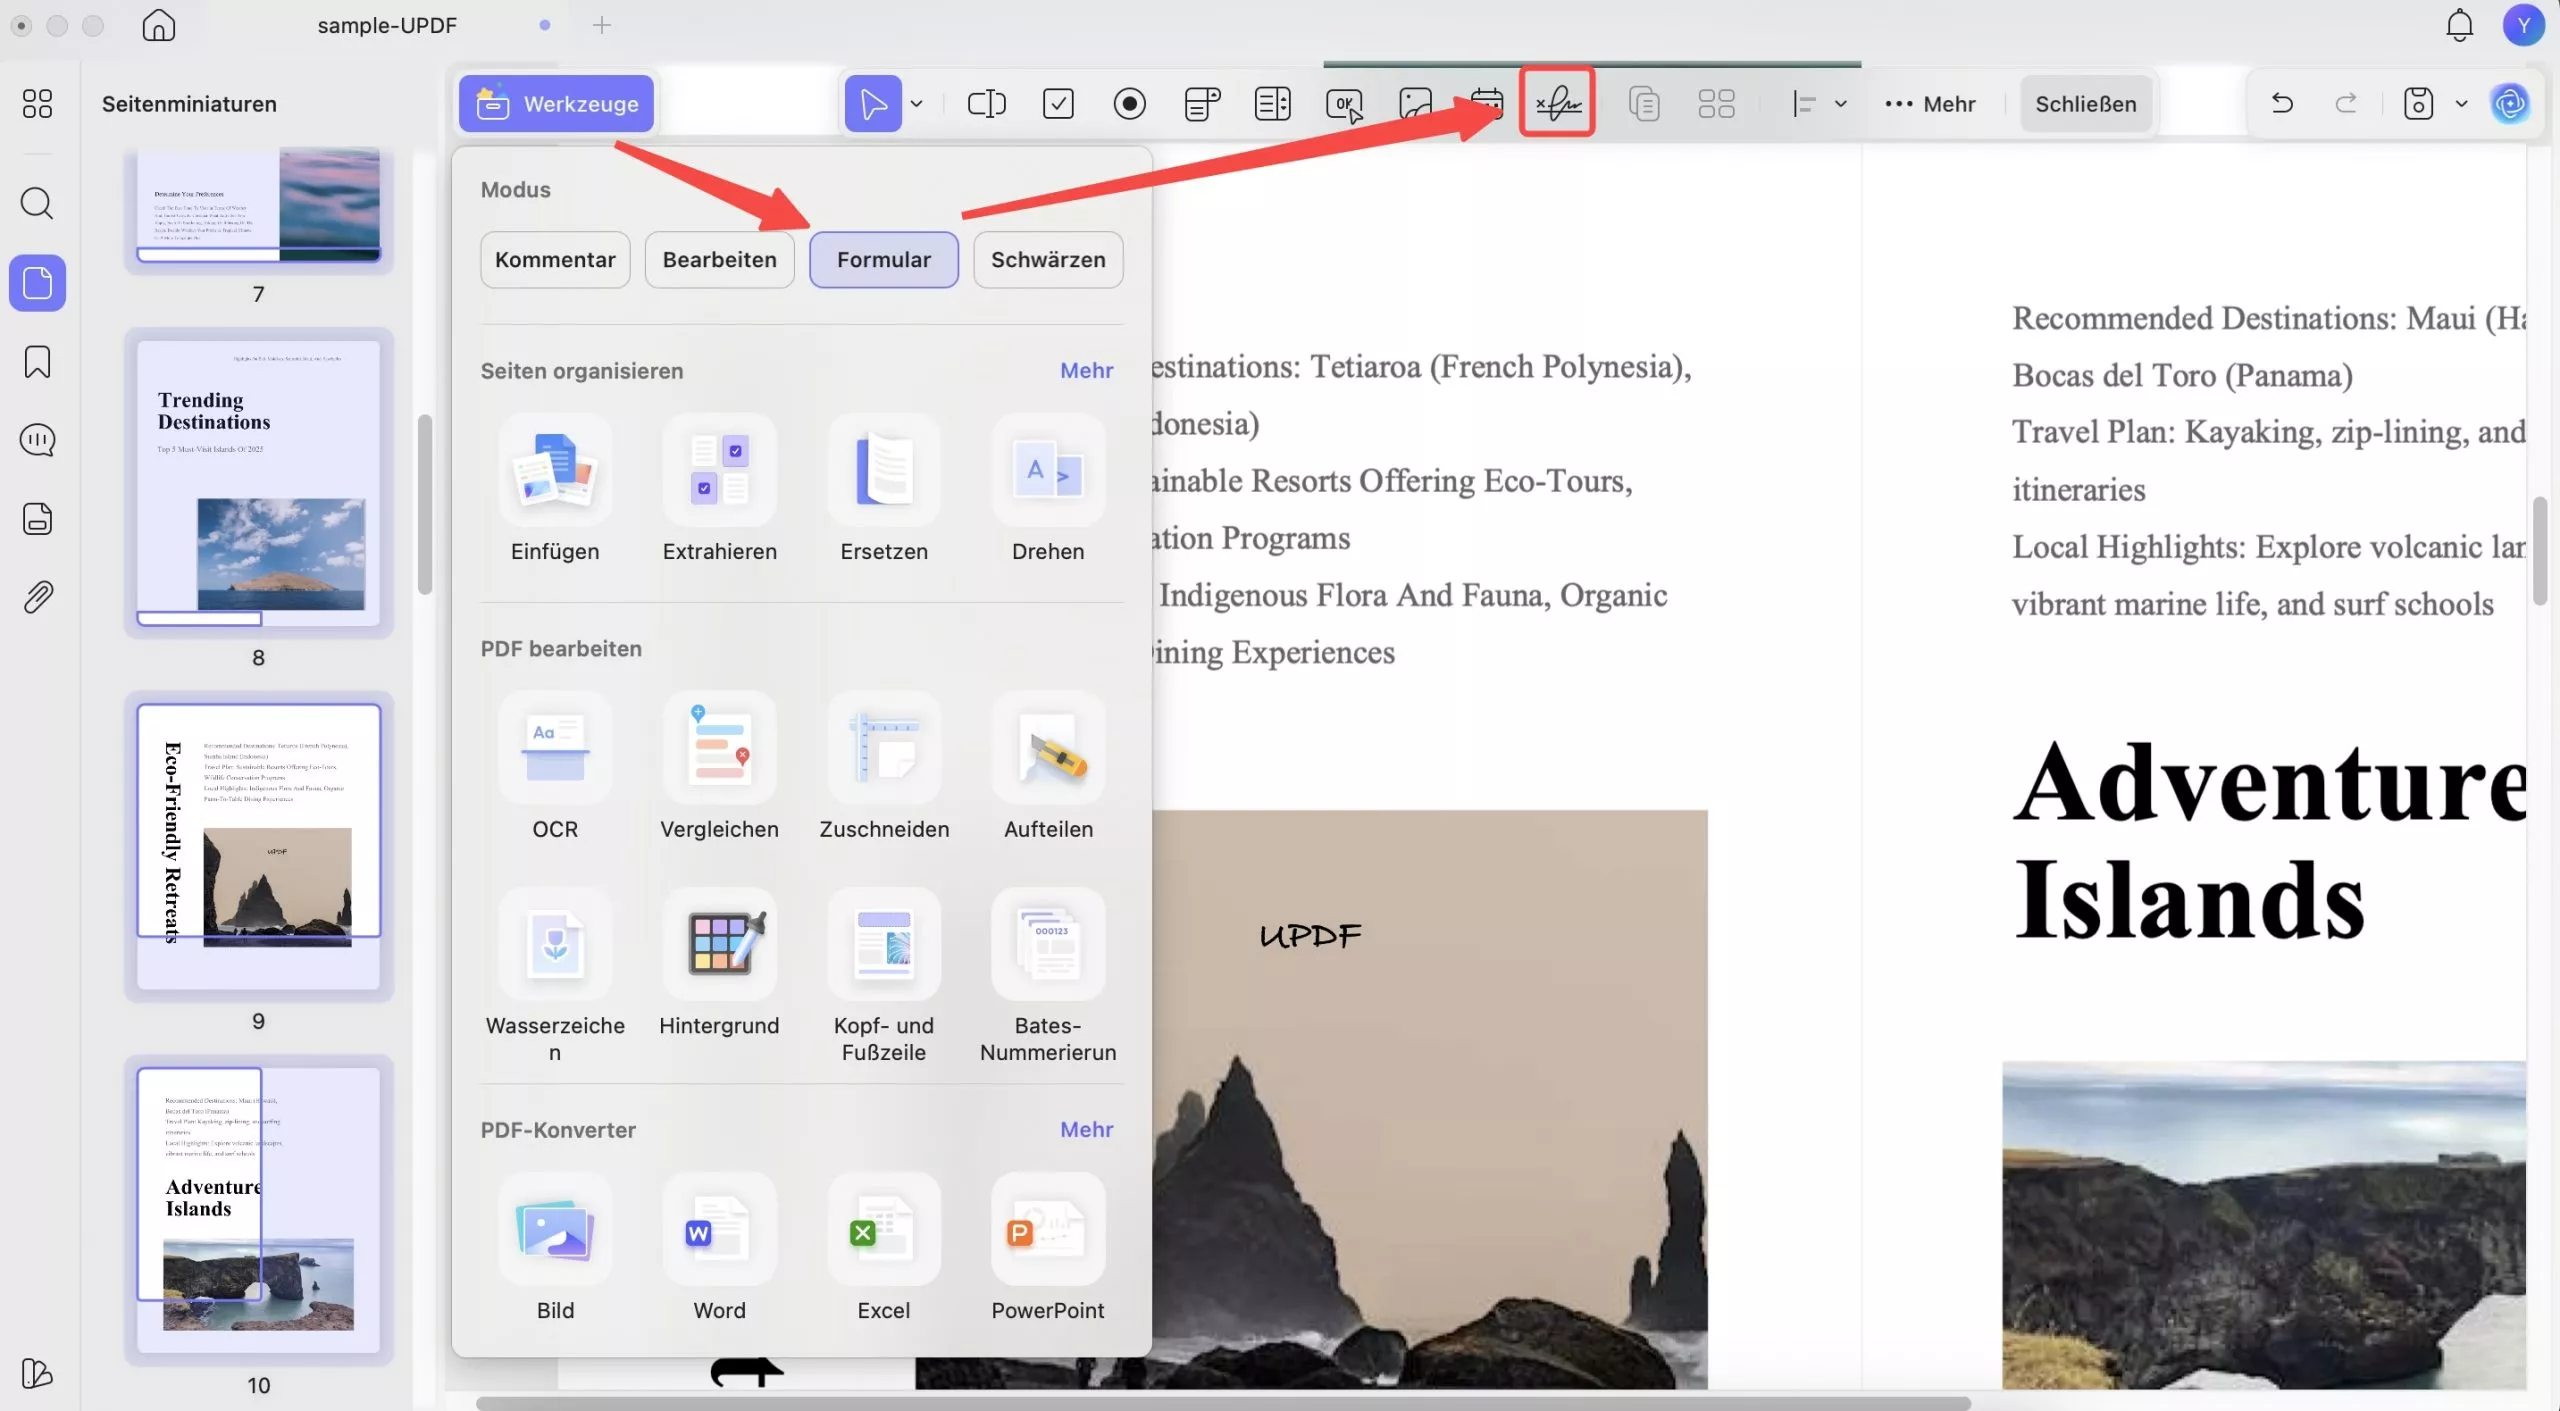The width and height of the screenshot is (2560, 1411).
Task: Click the undo arrow
Action: [2282, 103]
